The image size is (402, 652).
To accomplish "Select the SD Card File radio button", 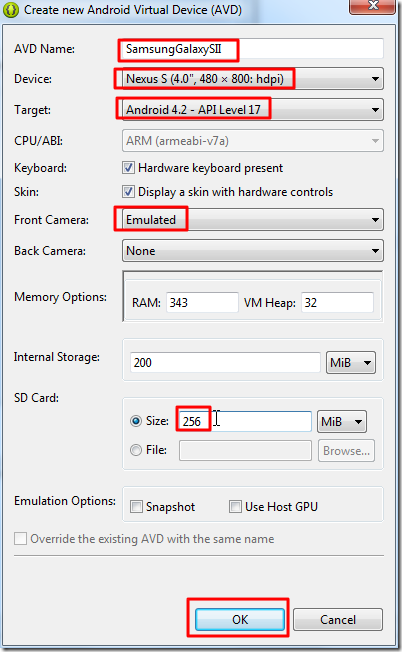I will (136, 450).
